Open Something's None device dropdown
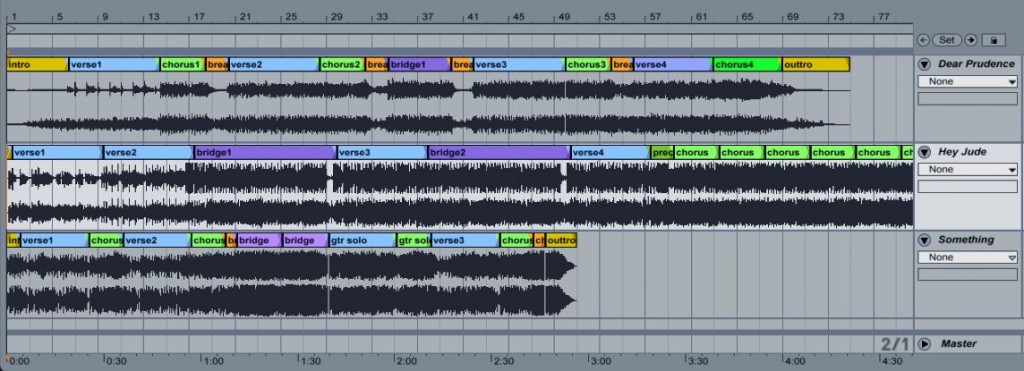The width and height of the screenshot is (1024, 371). tap(968, 257)
